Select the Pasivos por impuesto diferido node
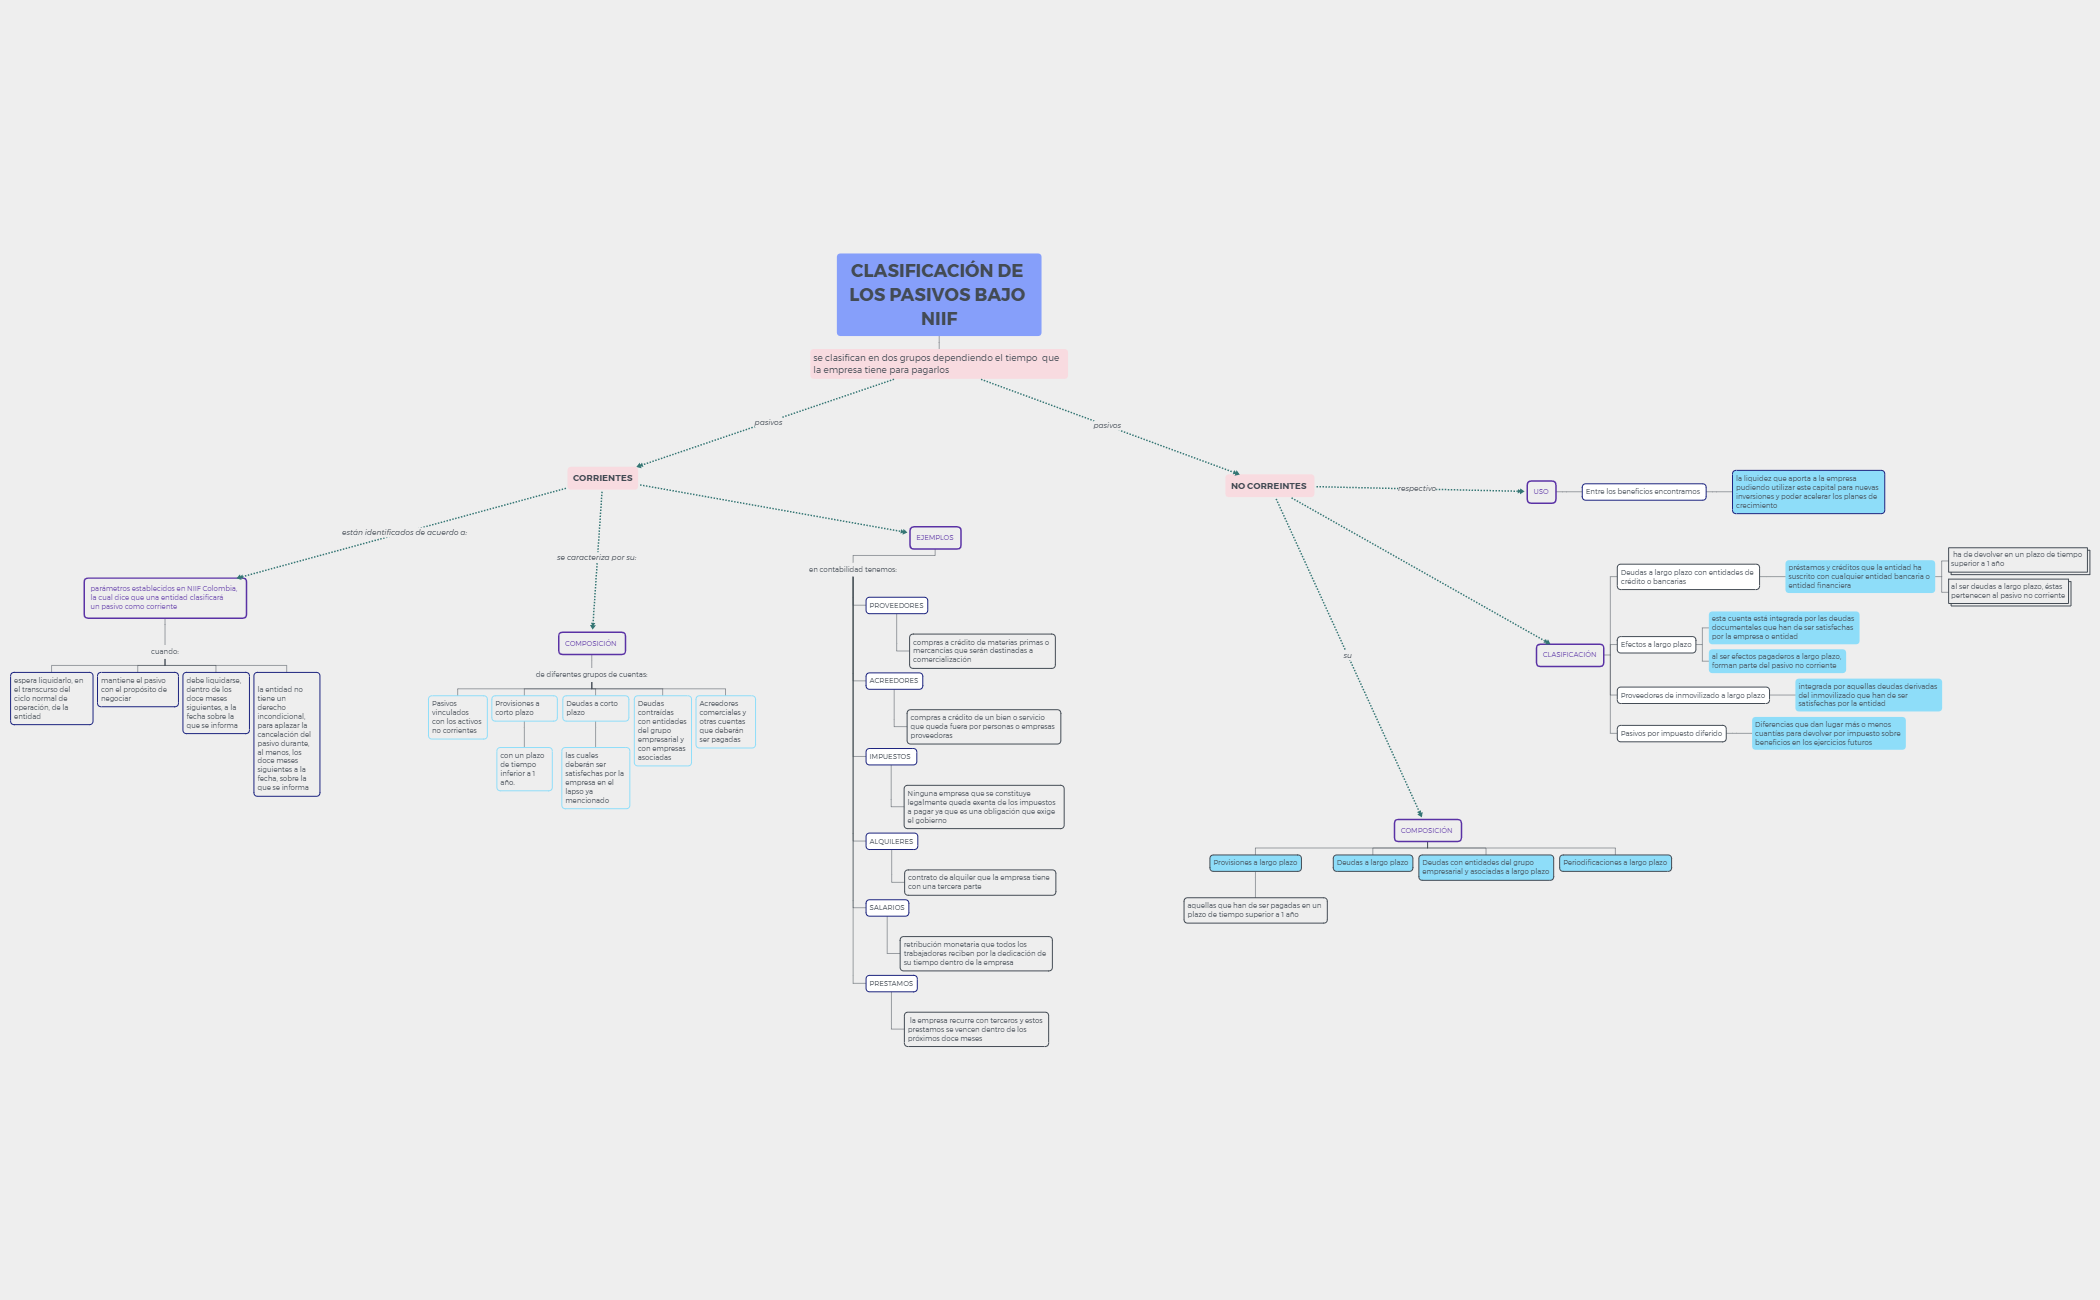The image size is (2100, 1300). (x=1671, y=733)
